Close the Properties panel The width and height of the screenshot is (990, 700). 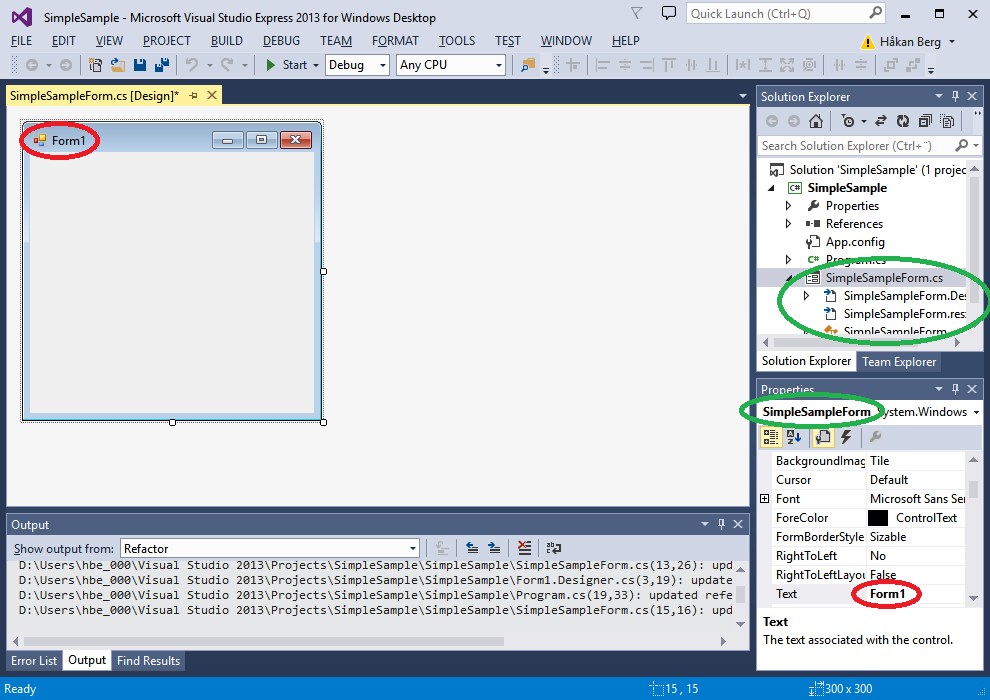click(972, 389)
